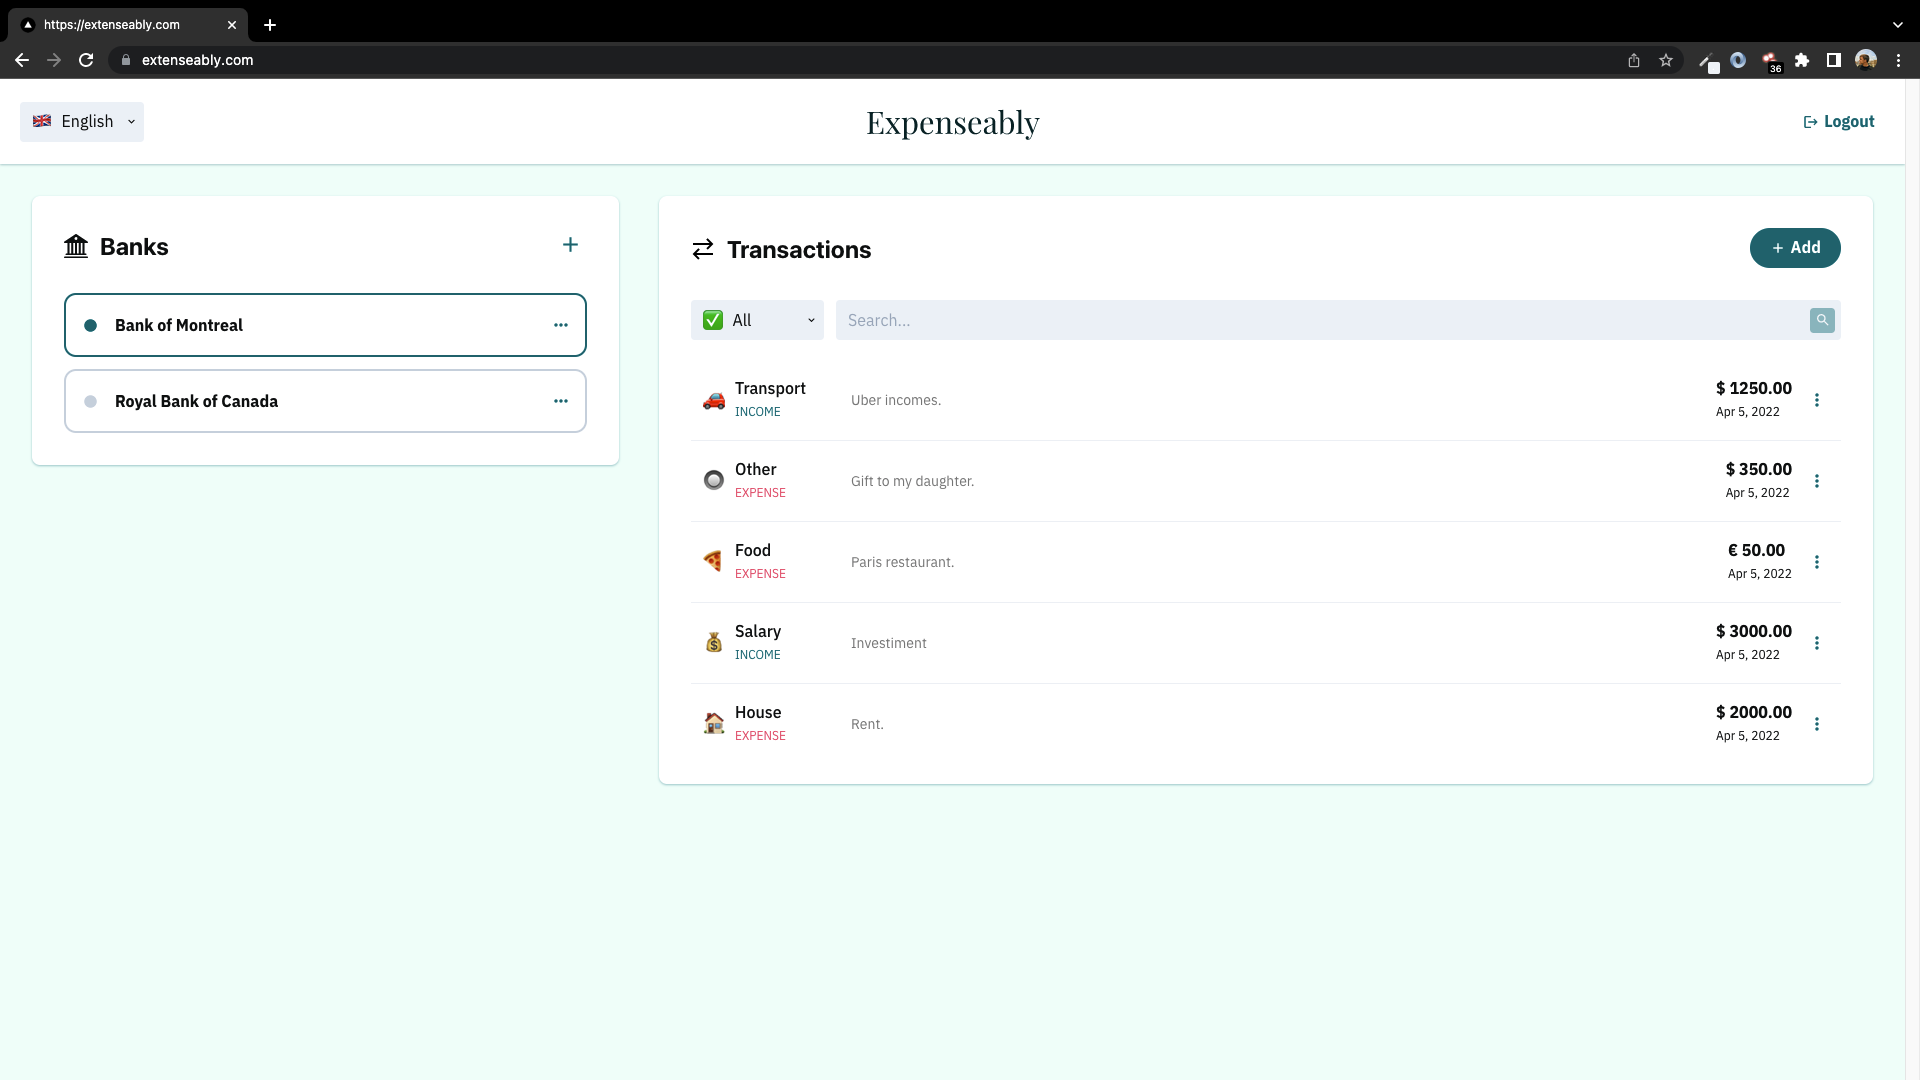
Task: Click inside the transaction Search field
Action: (1200, 320)
